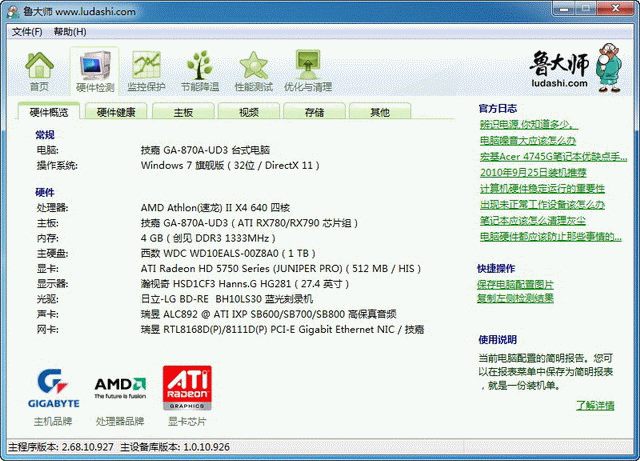Open the 笔记本应该怎么清理灰尘 link
This screenshot has height=461, width=640.
click(x=532, y=220)
